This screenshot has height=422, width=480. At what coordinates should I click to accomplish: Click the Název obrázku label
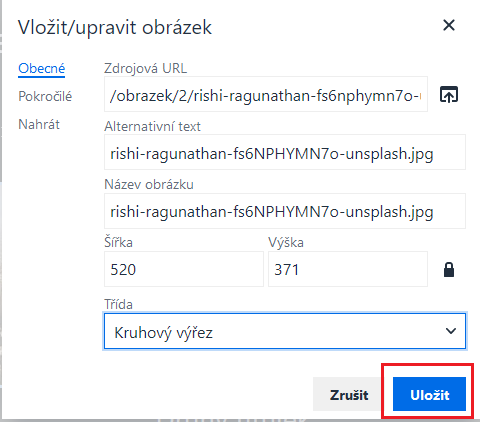149,184
